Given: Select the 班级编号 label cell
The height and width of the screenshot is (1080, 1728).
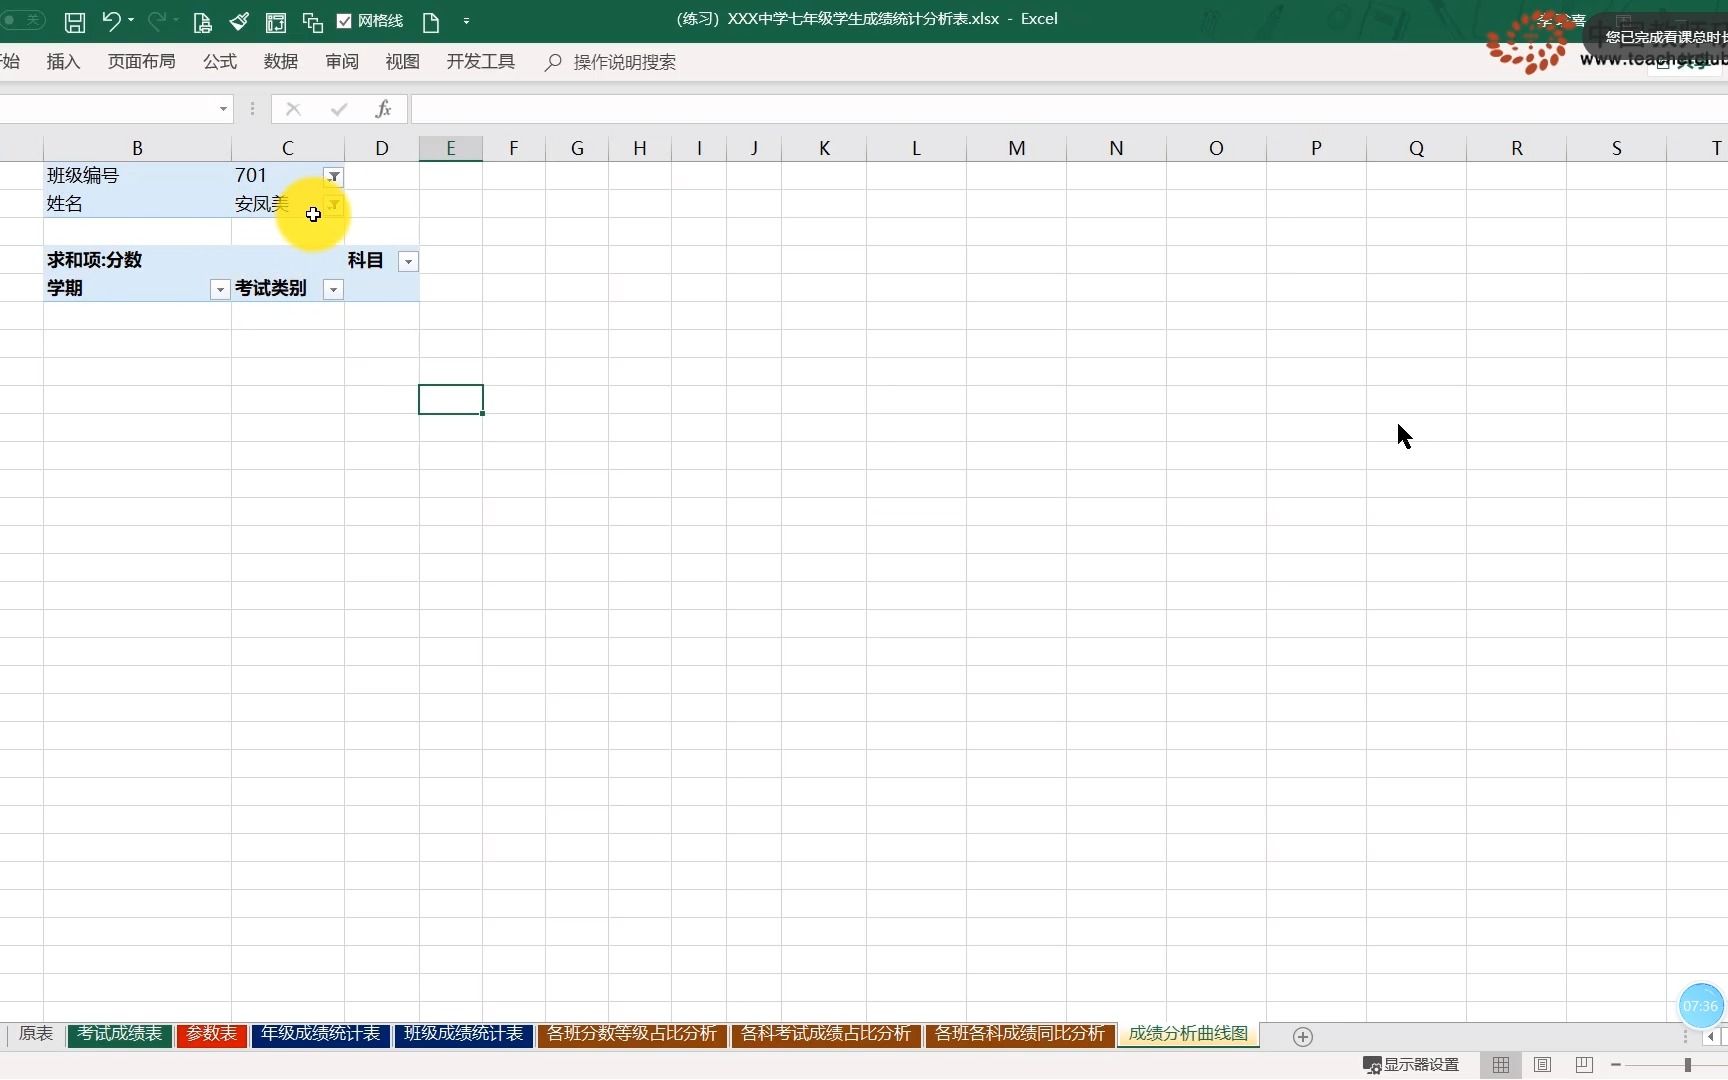Looking at the screenshot, I should (137, 176).
